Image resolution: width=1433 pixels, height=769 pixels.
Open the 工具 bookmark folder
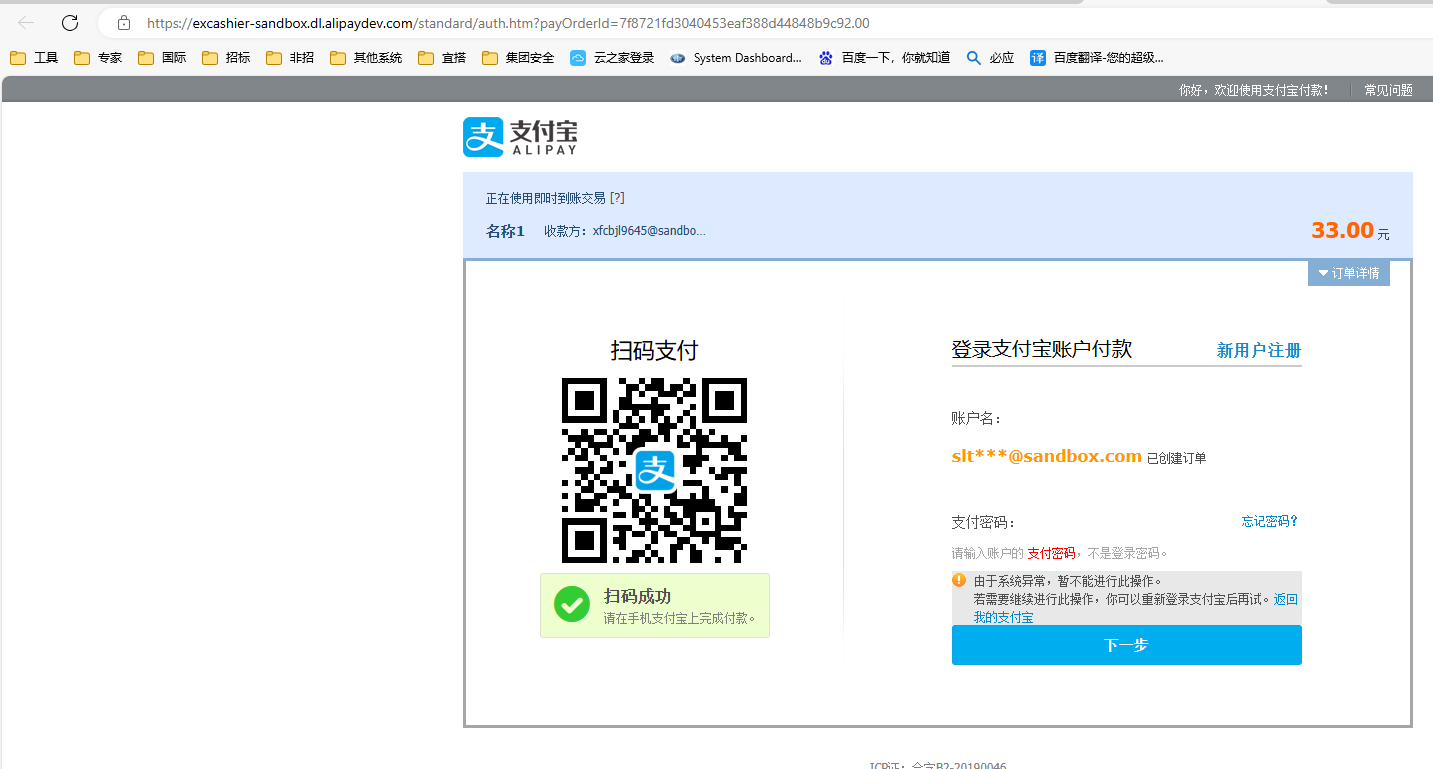(x=34, y=58)
